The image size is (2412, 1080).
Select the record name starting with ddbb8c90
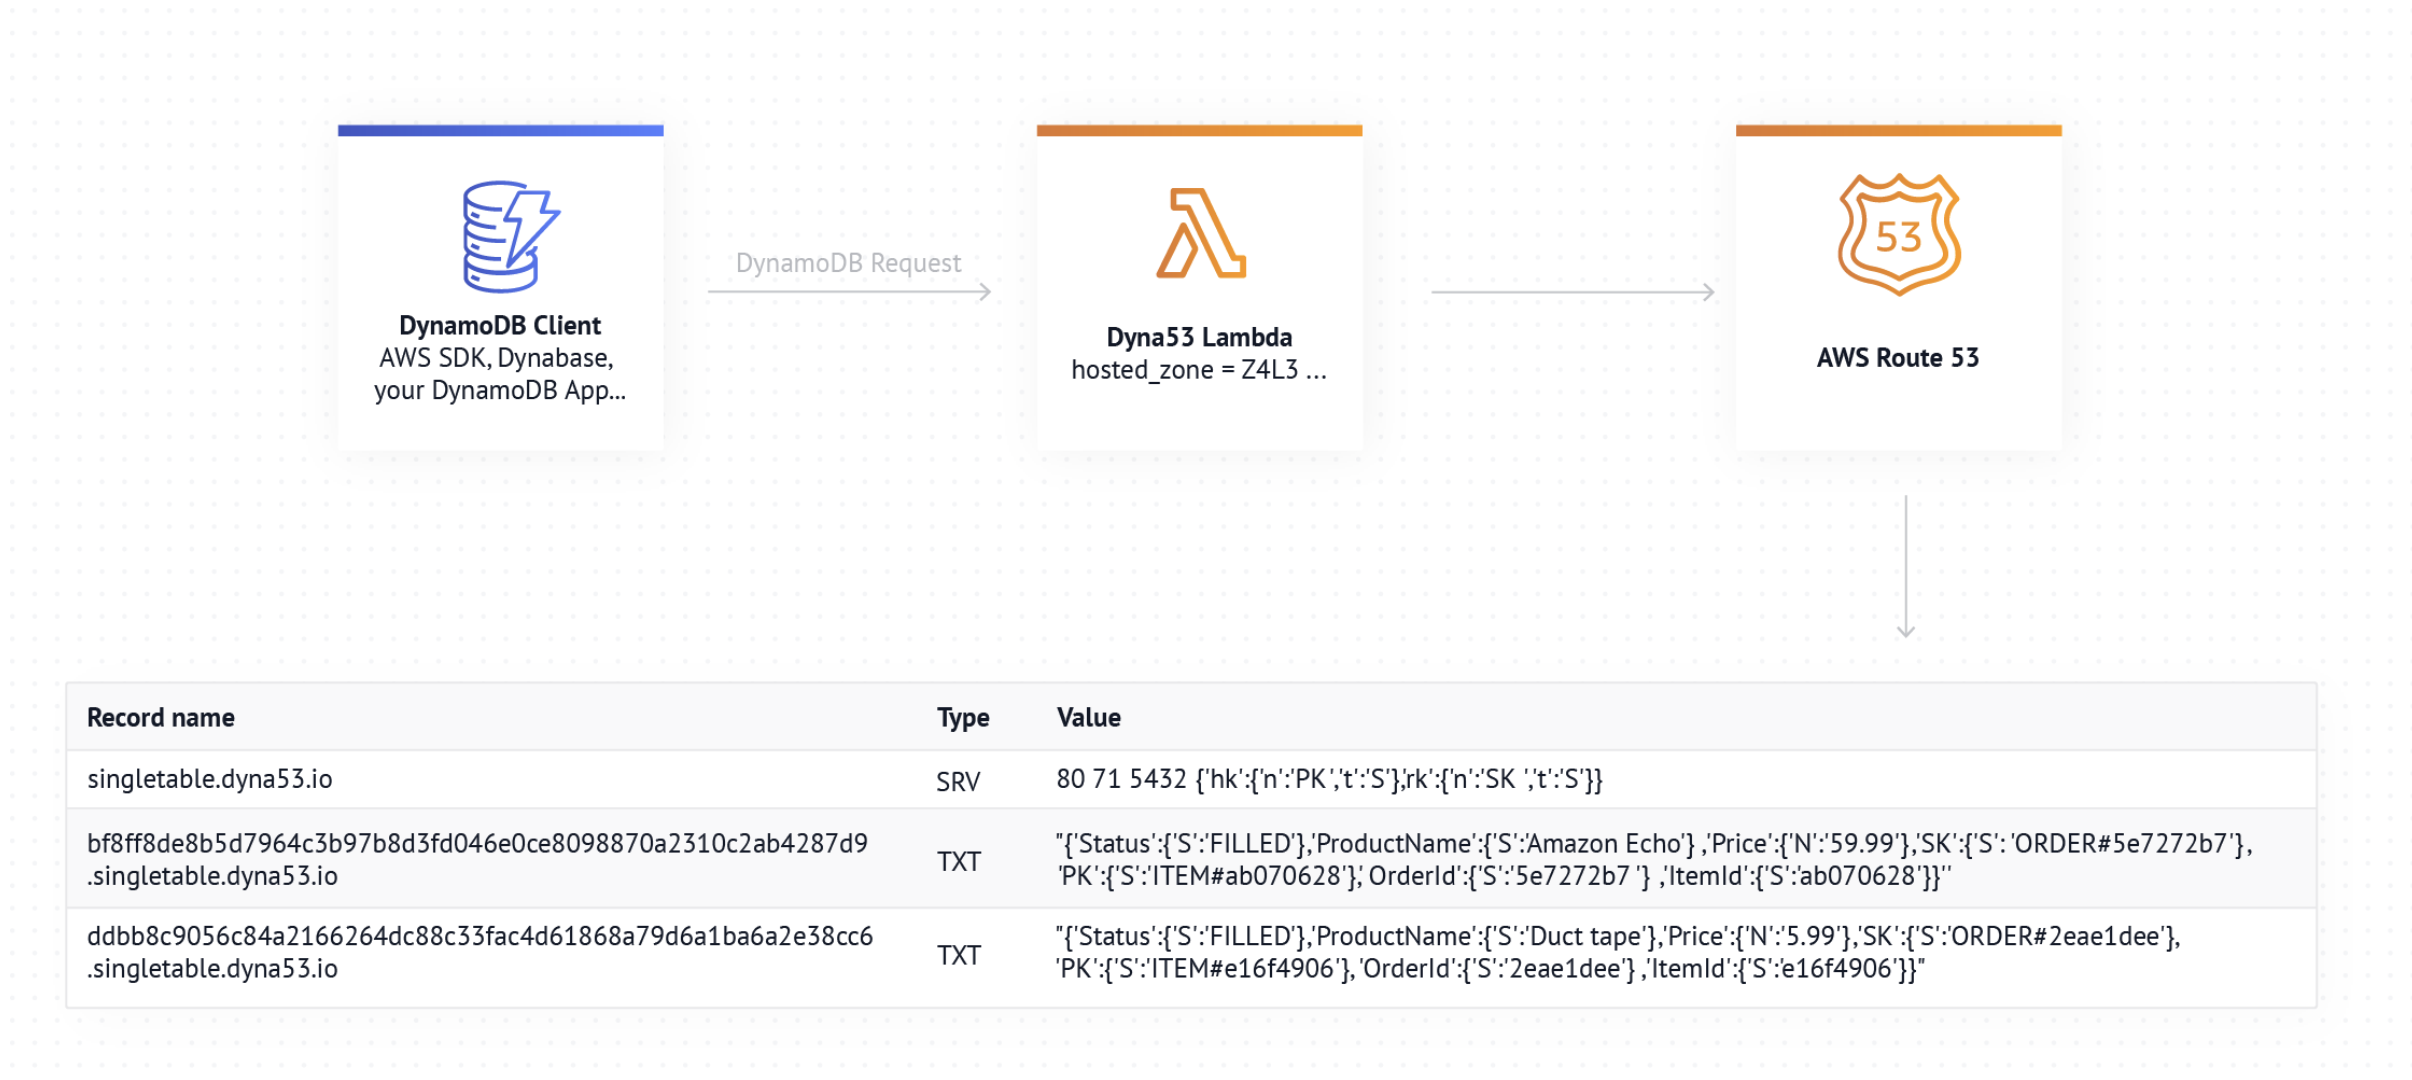[479, 952]
